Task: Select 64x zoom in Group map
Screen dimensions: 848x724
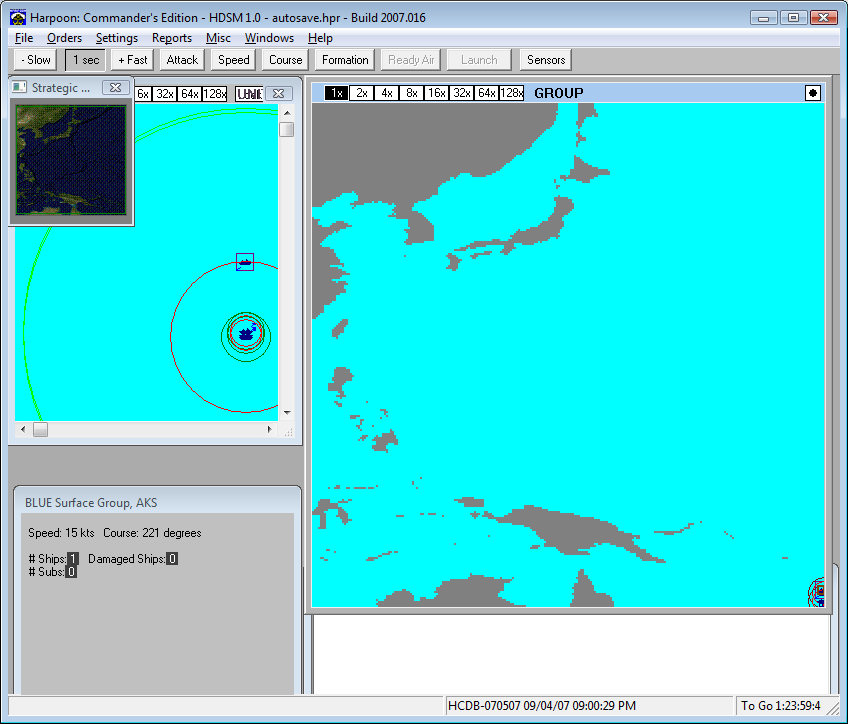Action: (487, 93)
